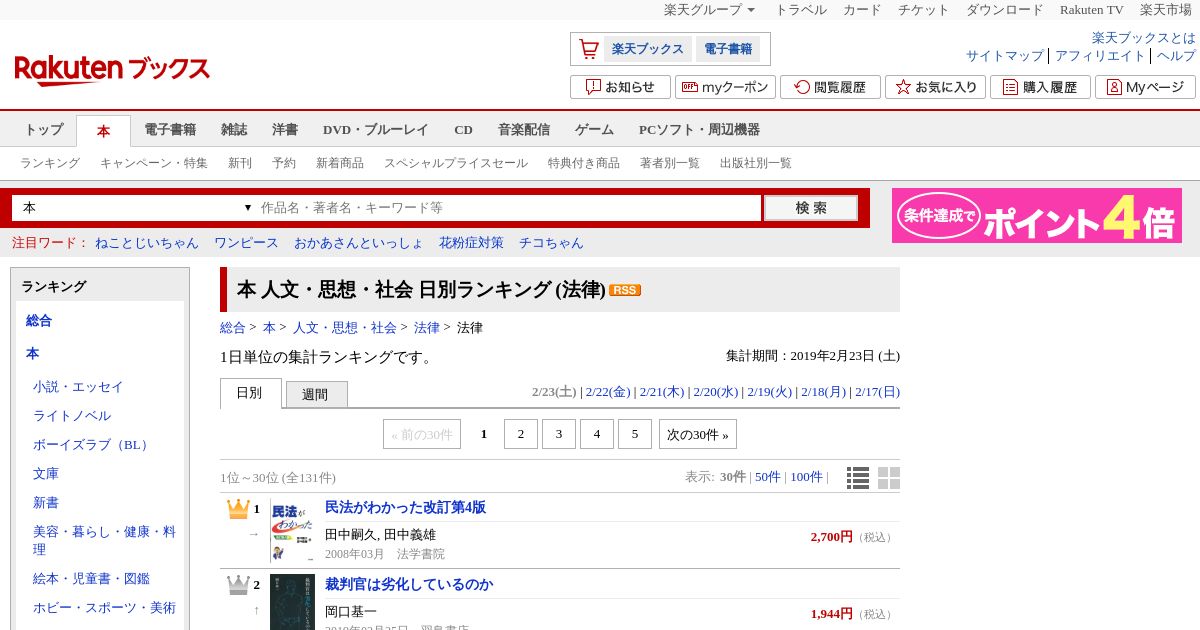Viewport: 1200px width, 630px height.
Task: Click the Rakuten Books logo
Action: [x=112, y=69]
